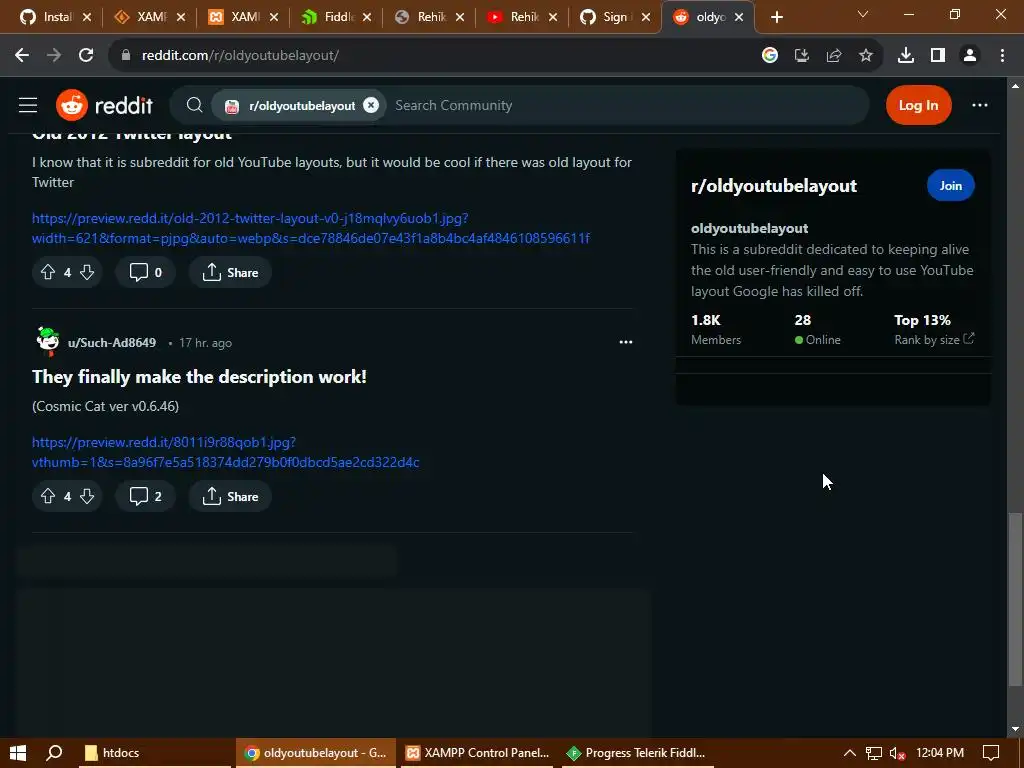Click the share page icon in address bar

pos(834,56)
